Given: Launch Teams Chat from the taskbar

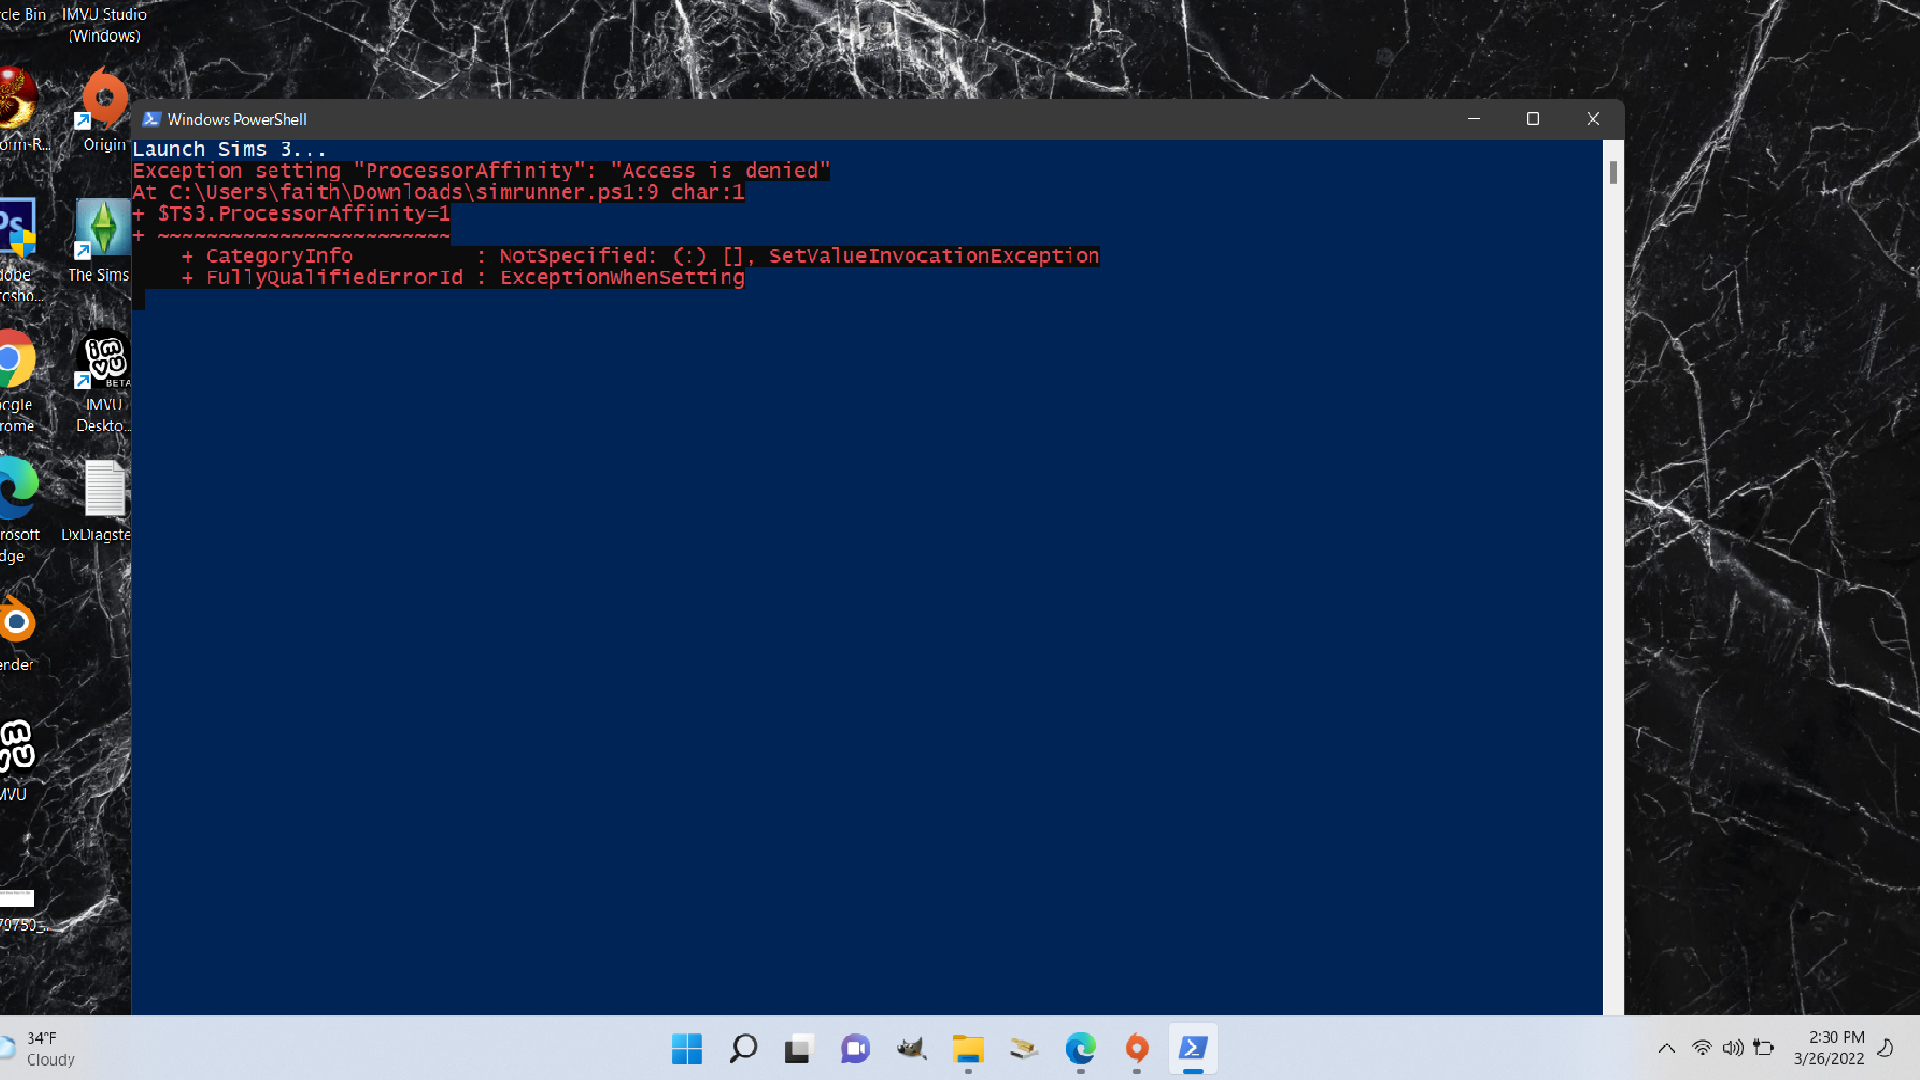Looking at the screenshot, I should click(x=855, y=1048).
